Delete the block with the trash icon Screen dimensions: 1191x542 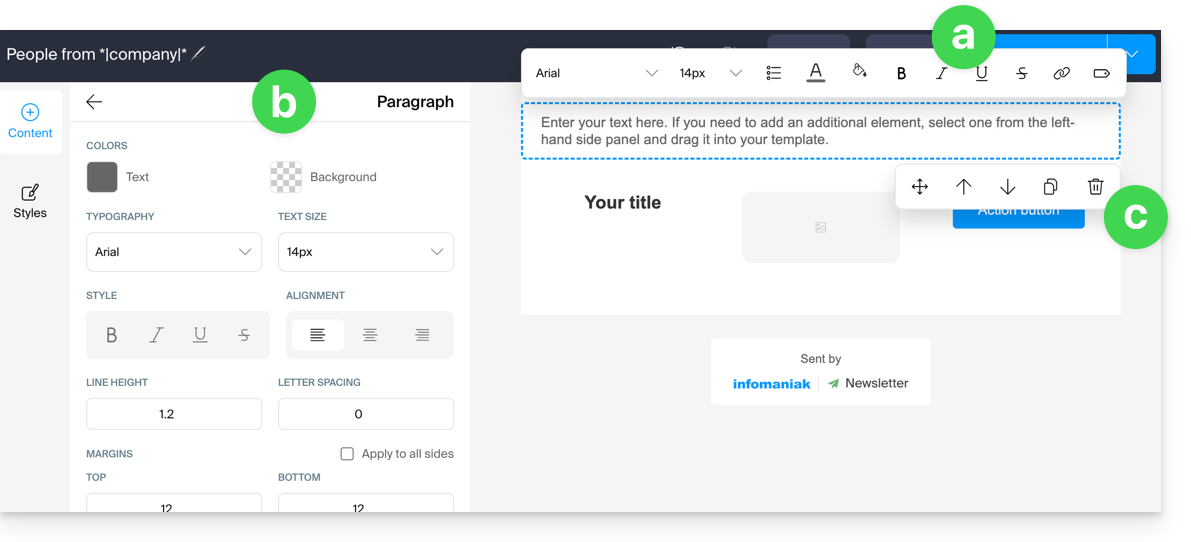click(1095, 187)
